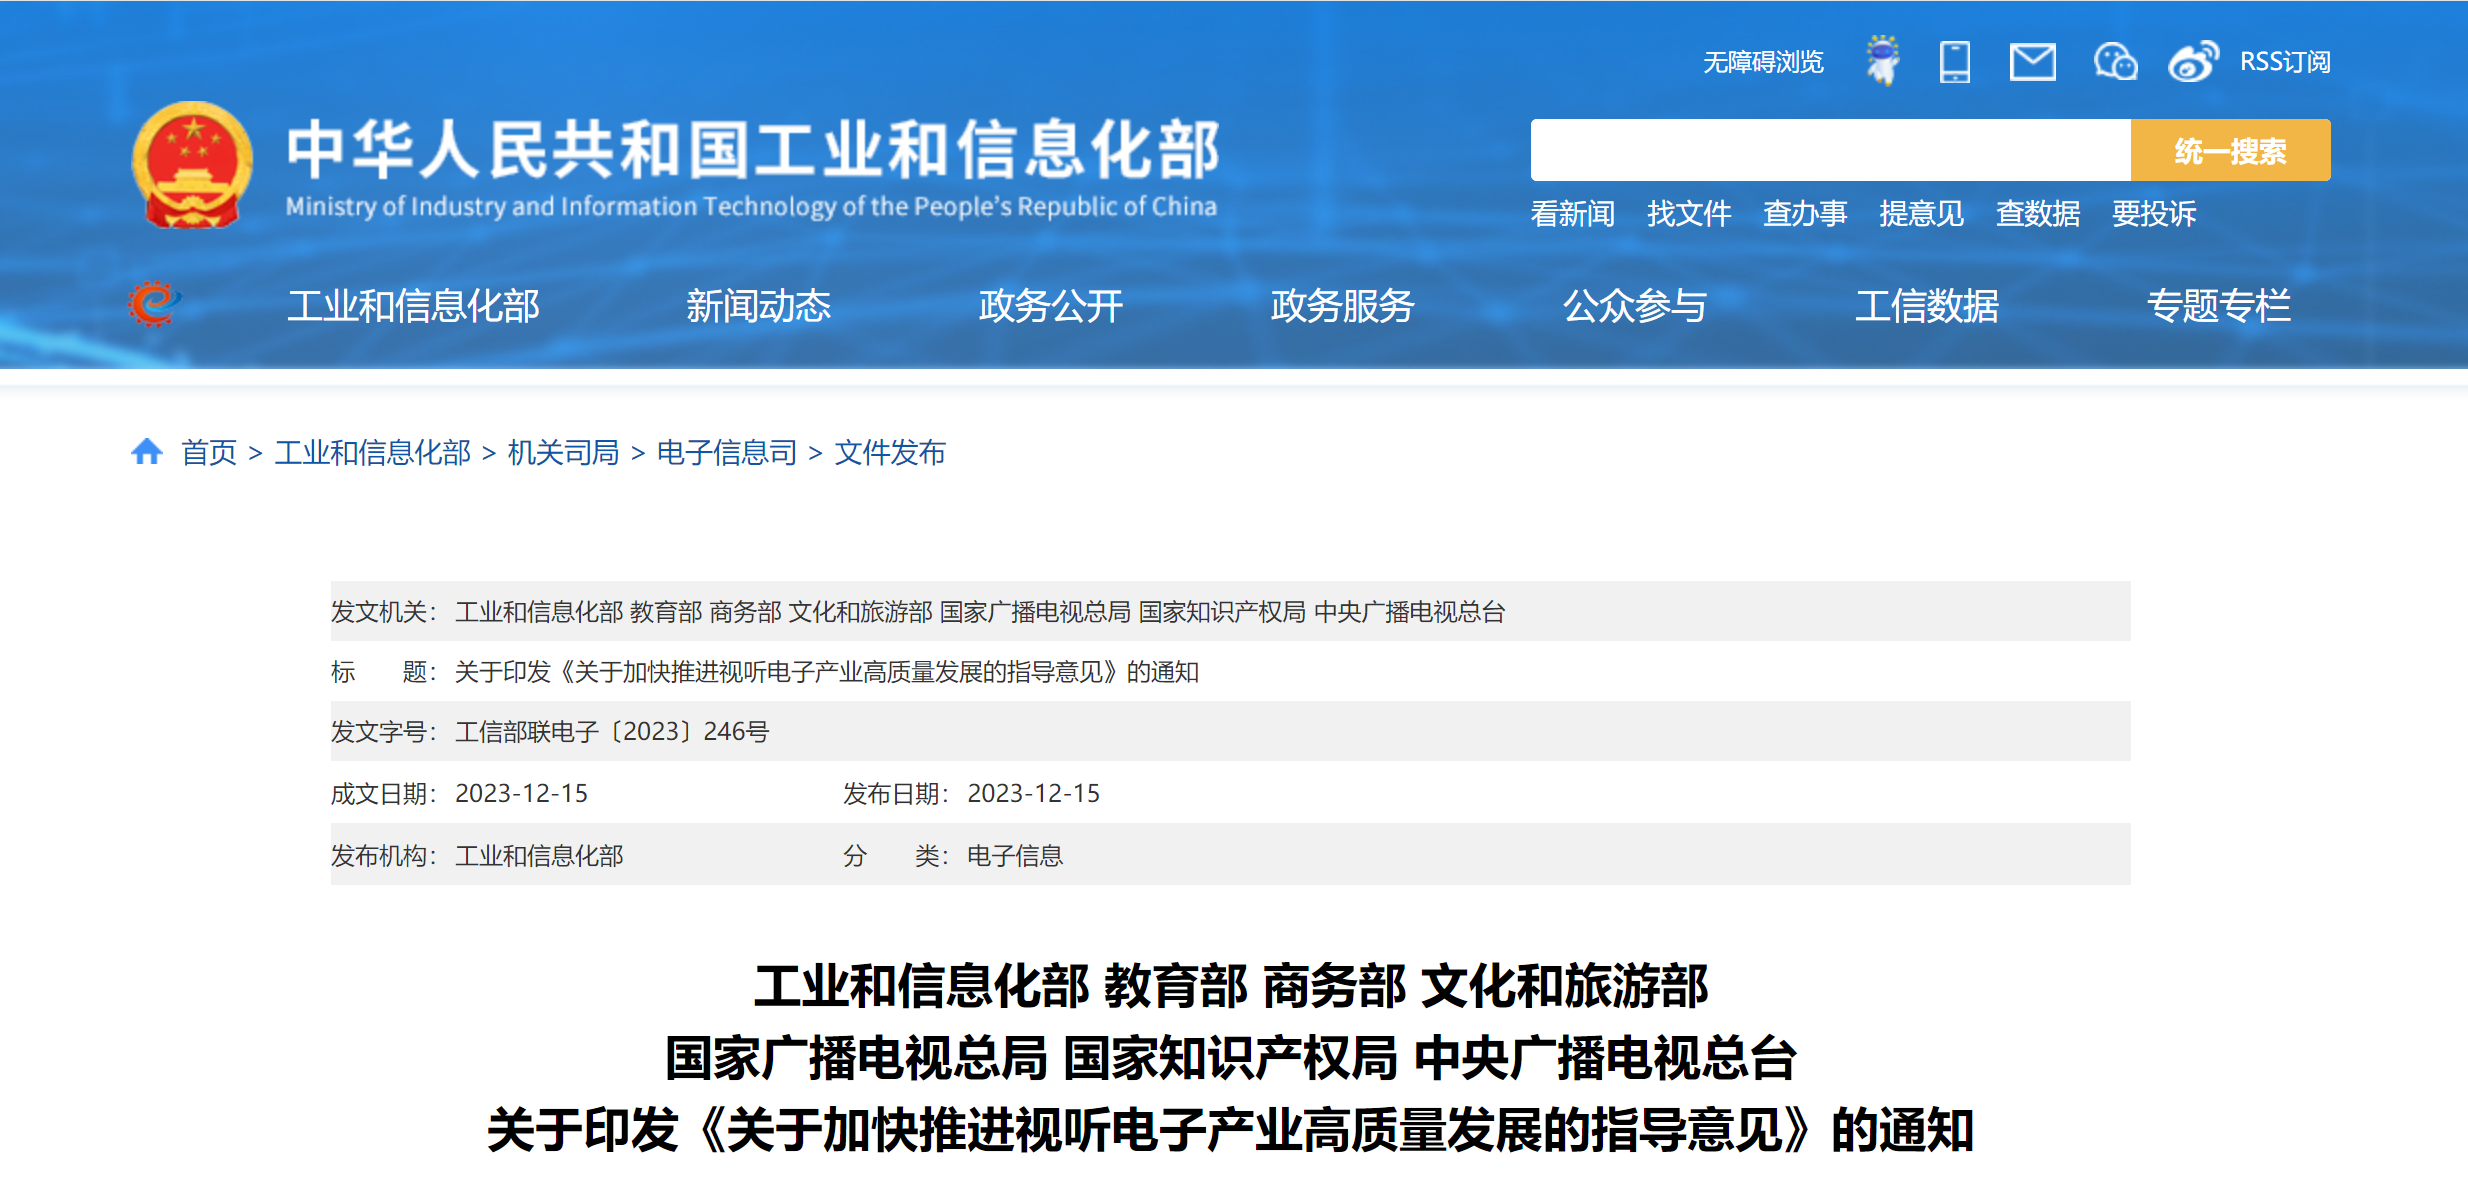Open 公众参与 nav menu
This screenshot has height=1186, width=2468.
[1635, 305]
